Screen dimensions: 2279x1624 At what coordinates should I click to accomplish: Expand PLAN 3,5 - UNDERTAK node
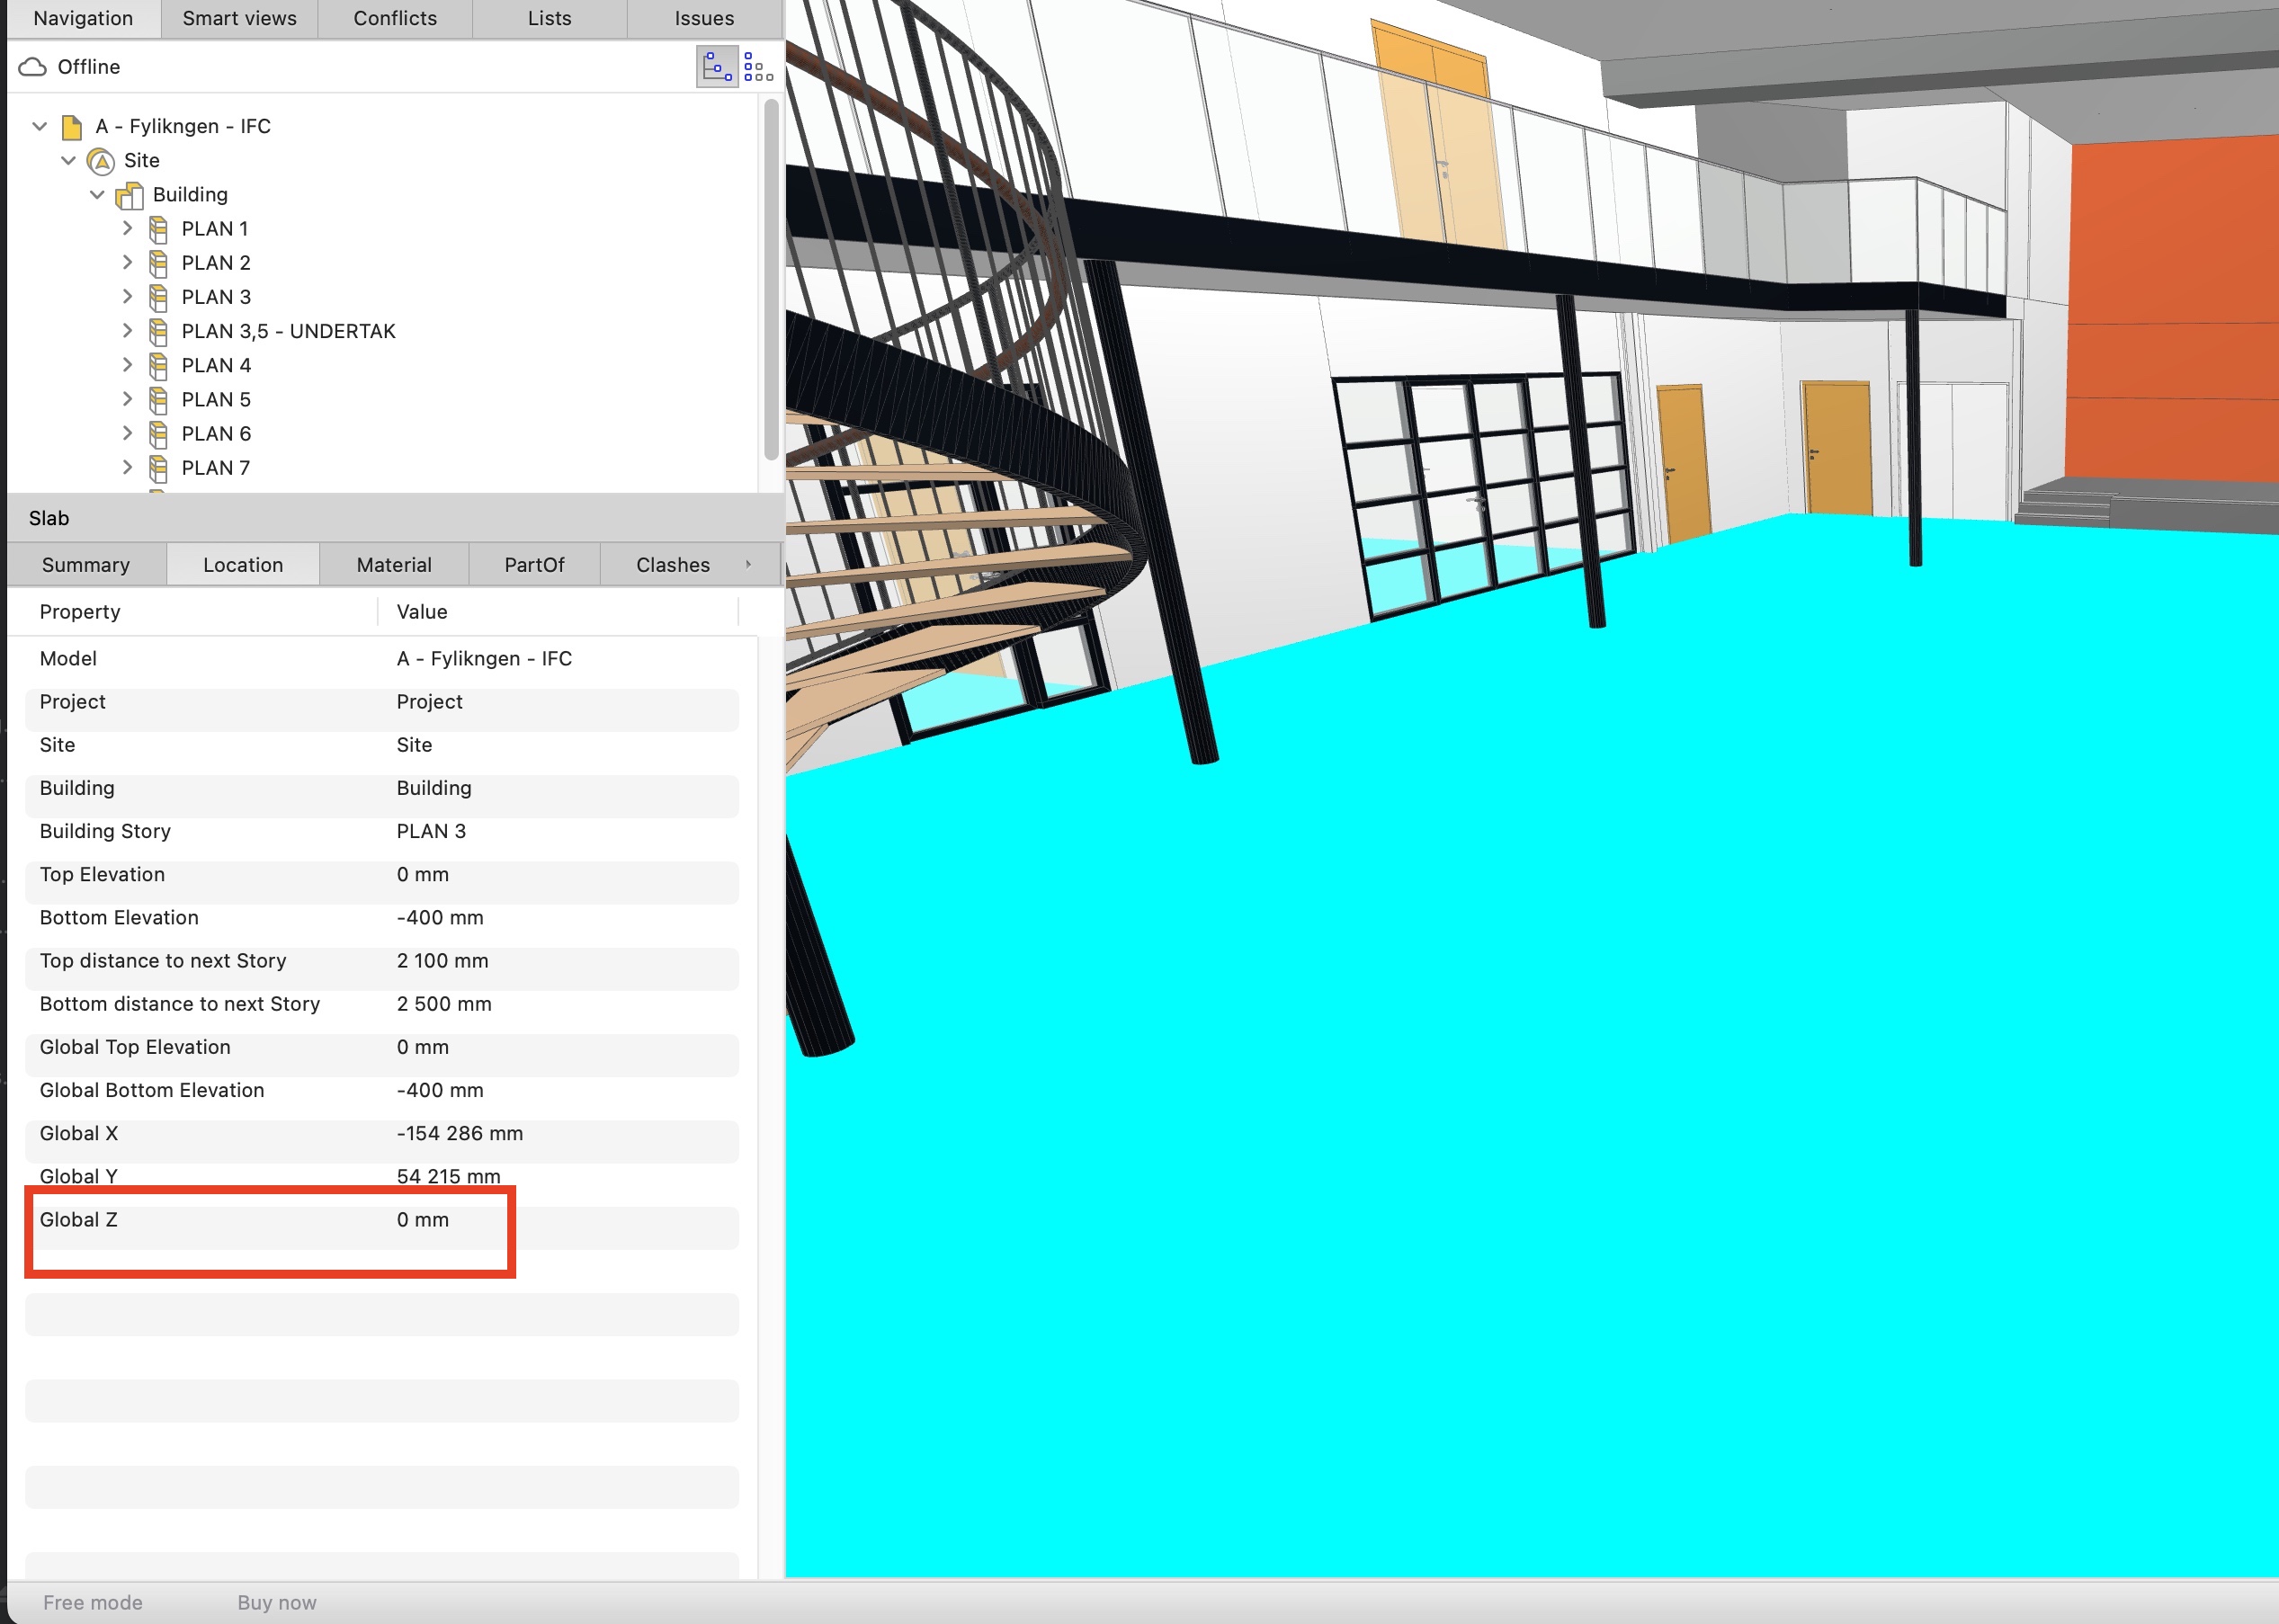point(127,331)
